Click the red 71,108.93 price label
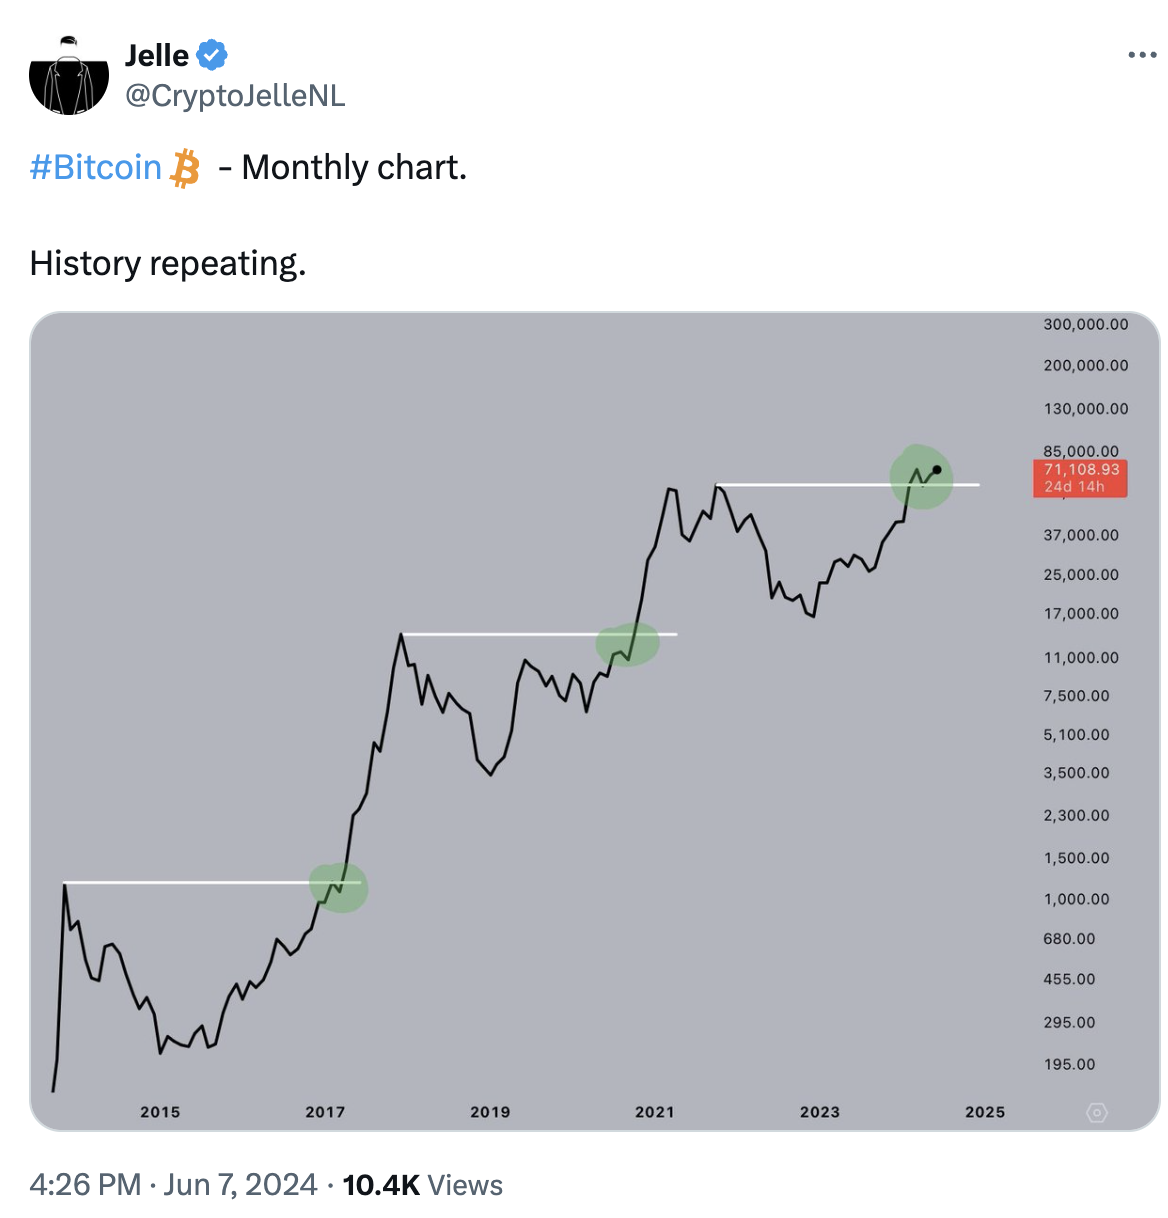 coord(1080,478)
